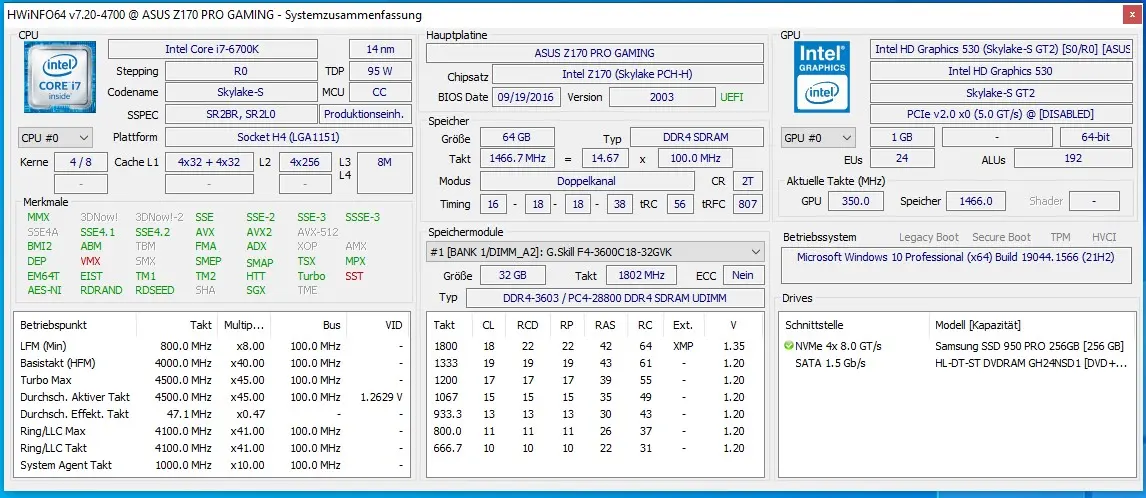This screenshot has width=1146, height=498.
Task: Click the memory size '64 GB' field
Action: 517,137
